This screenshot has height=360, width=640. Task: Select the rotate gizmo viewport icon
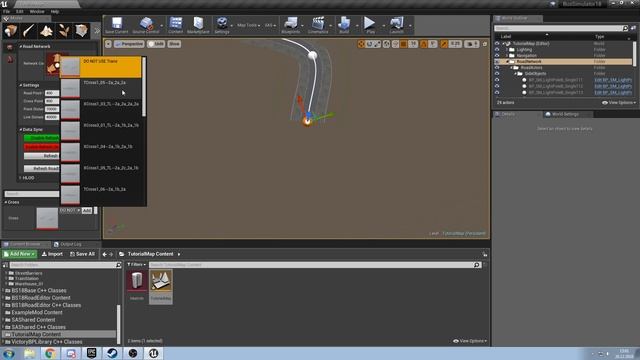[x=369, y=44]
